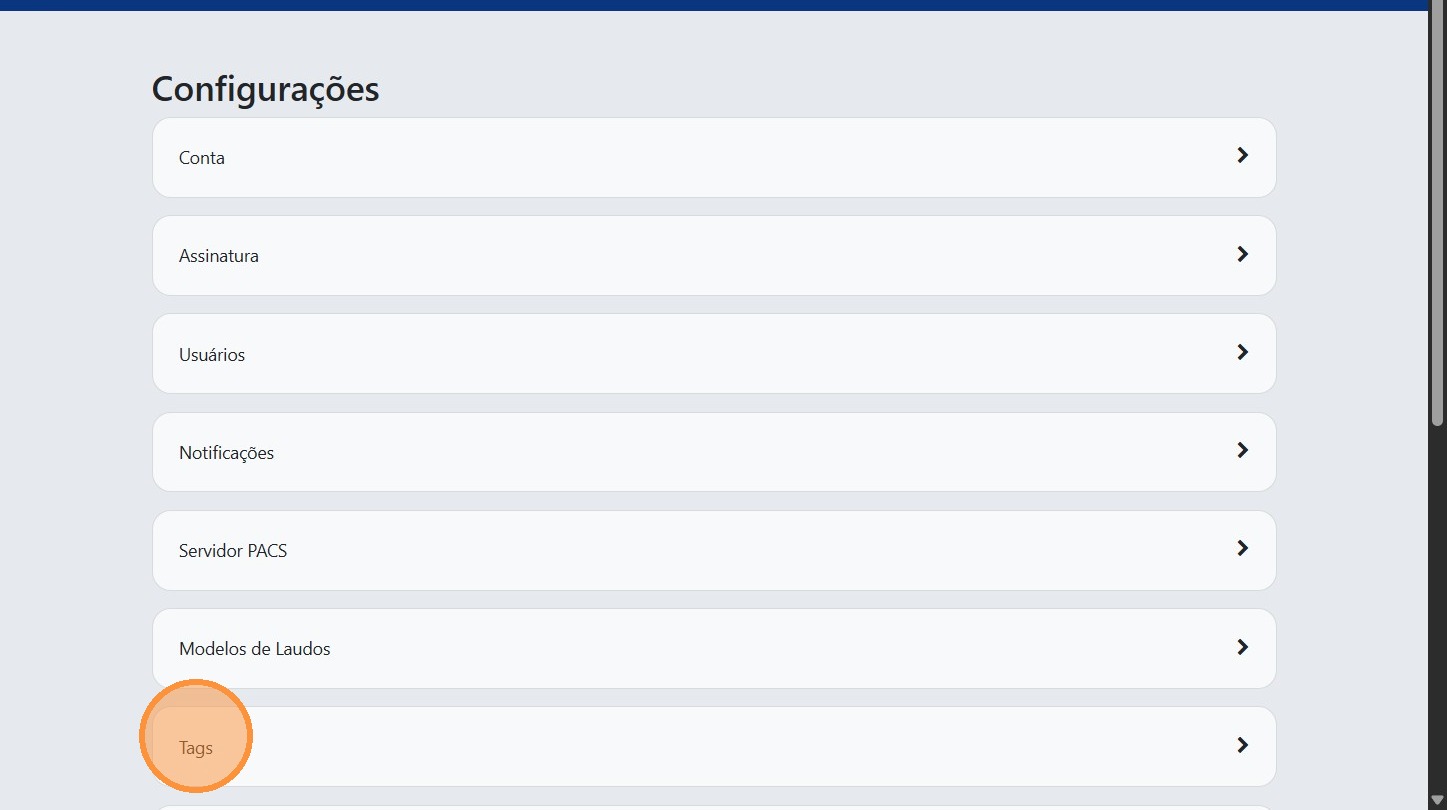
Task: Click the chevron arrow on Usuários row
Action: click(x=1242, y=352)
